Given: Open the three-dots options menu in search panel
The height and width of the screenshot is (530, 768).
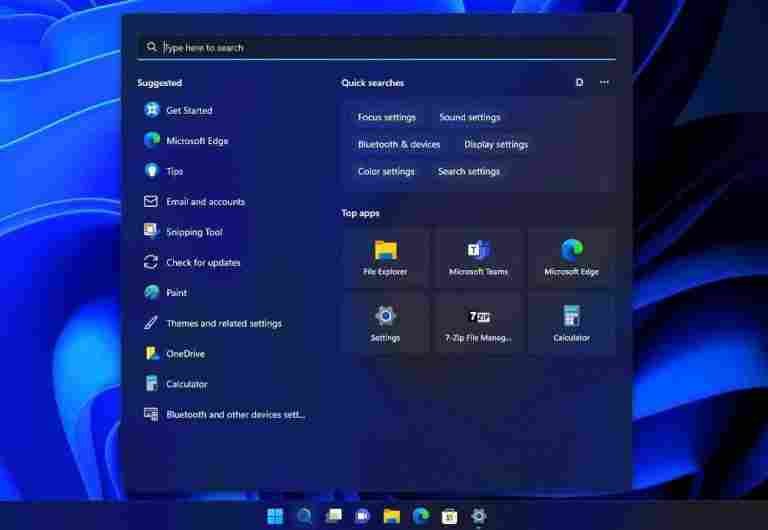Looking at the screenshot, I should (604, 82).
